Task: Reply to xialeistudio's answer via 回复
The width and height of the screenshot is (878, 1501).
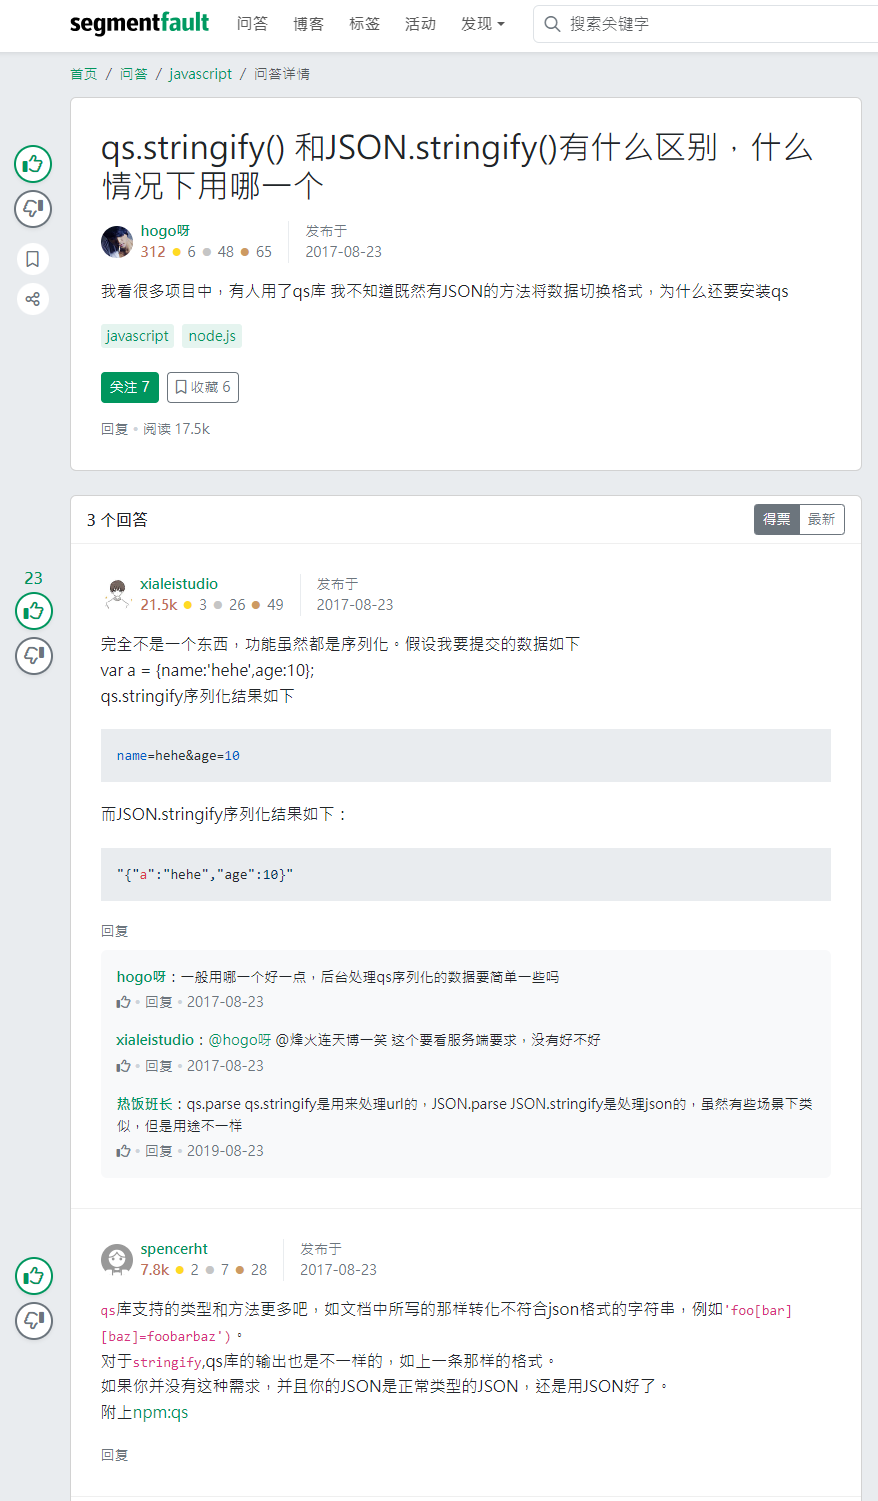Action: (x=115, y=931)
